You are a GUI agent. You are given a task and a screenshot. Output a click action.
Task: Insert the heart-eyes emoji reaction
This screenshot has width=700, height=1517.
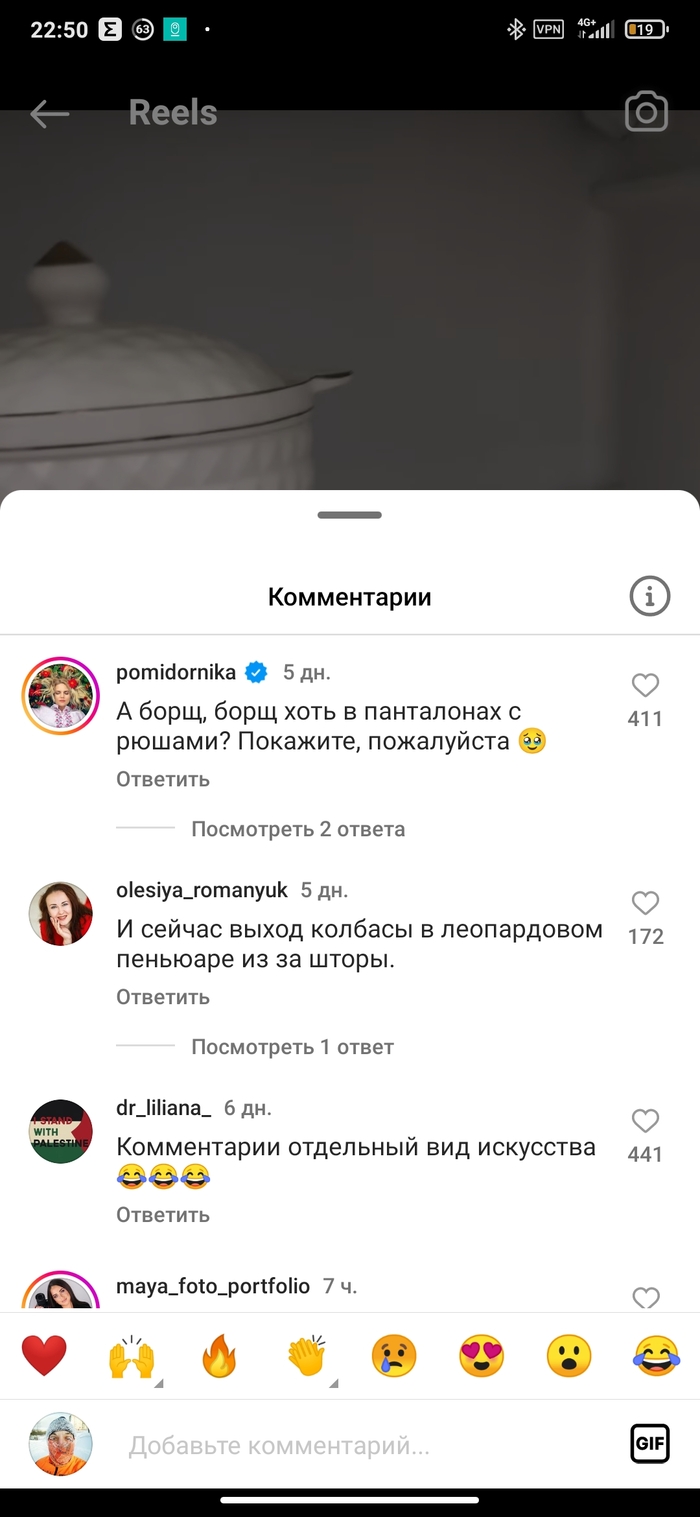(x=482, y=1357)
